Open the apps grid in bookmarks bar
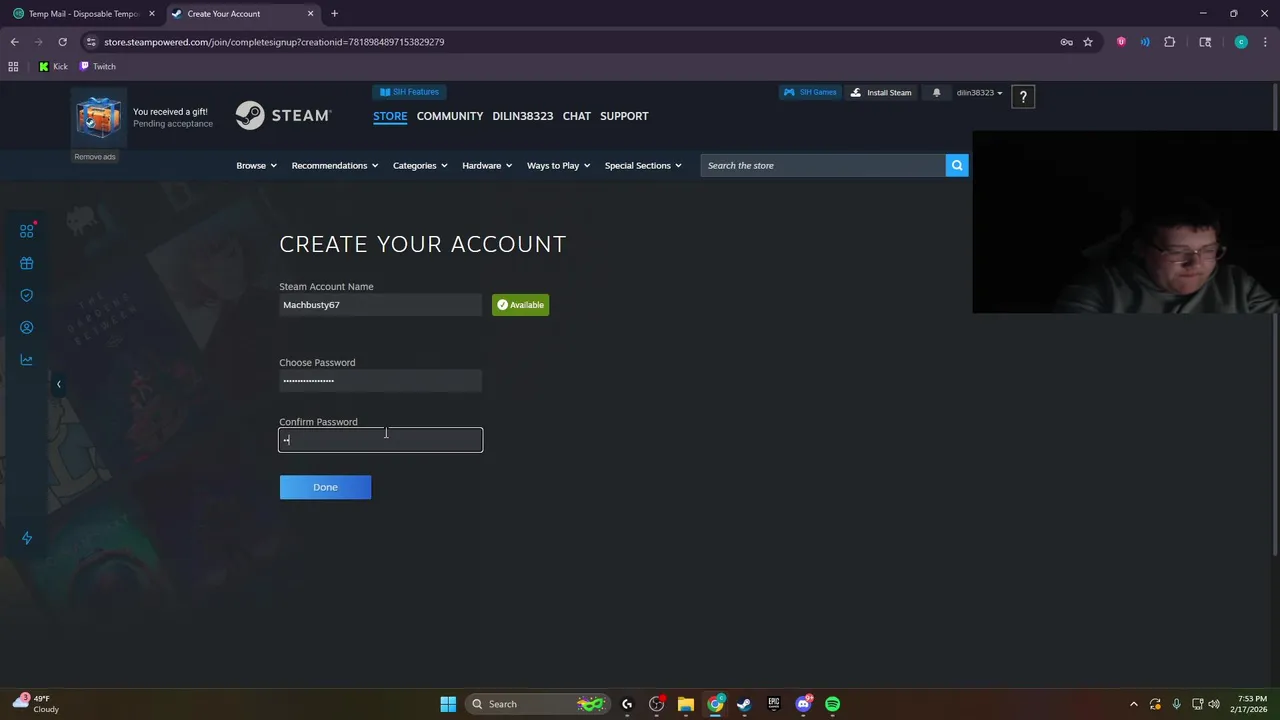The image size is (1280, 720). (x=13, y=66)
